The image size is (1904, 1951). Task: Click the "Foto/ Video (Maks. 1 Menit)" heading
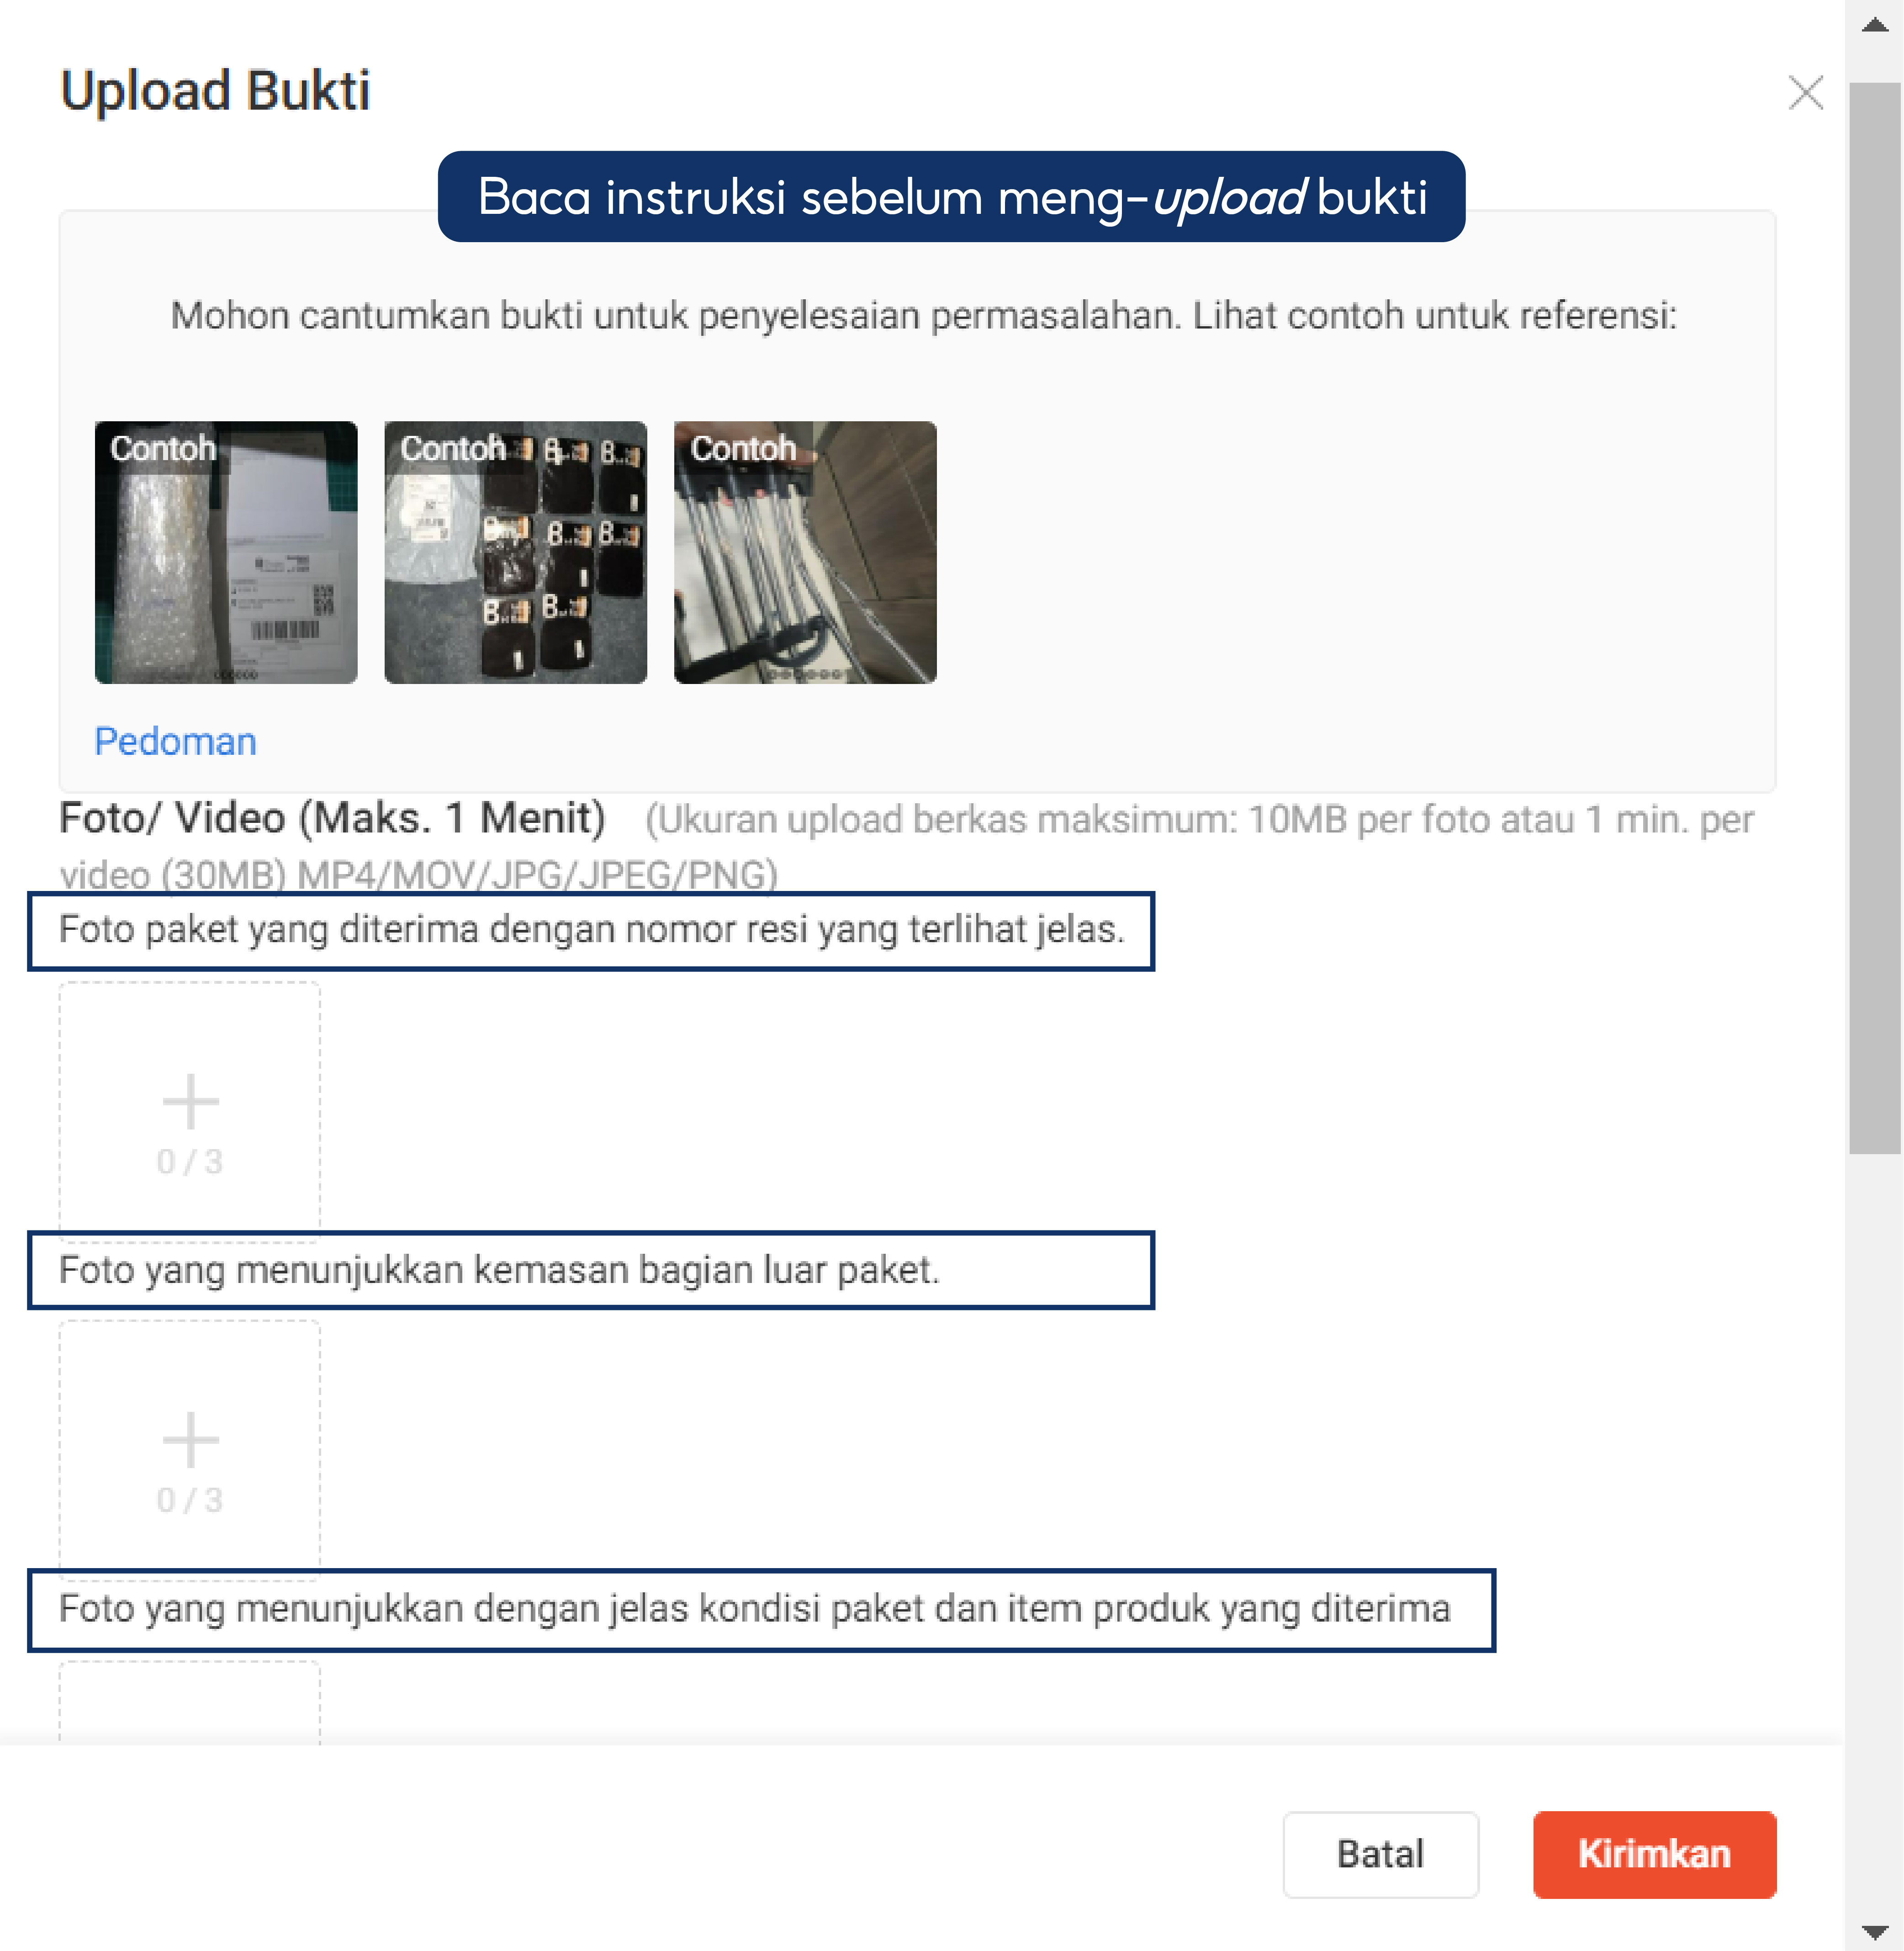tap(332, 819)
